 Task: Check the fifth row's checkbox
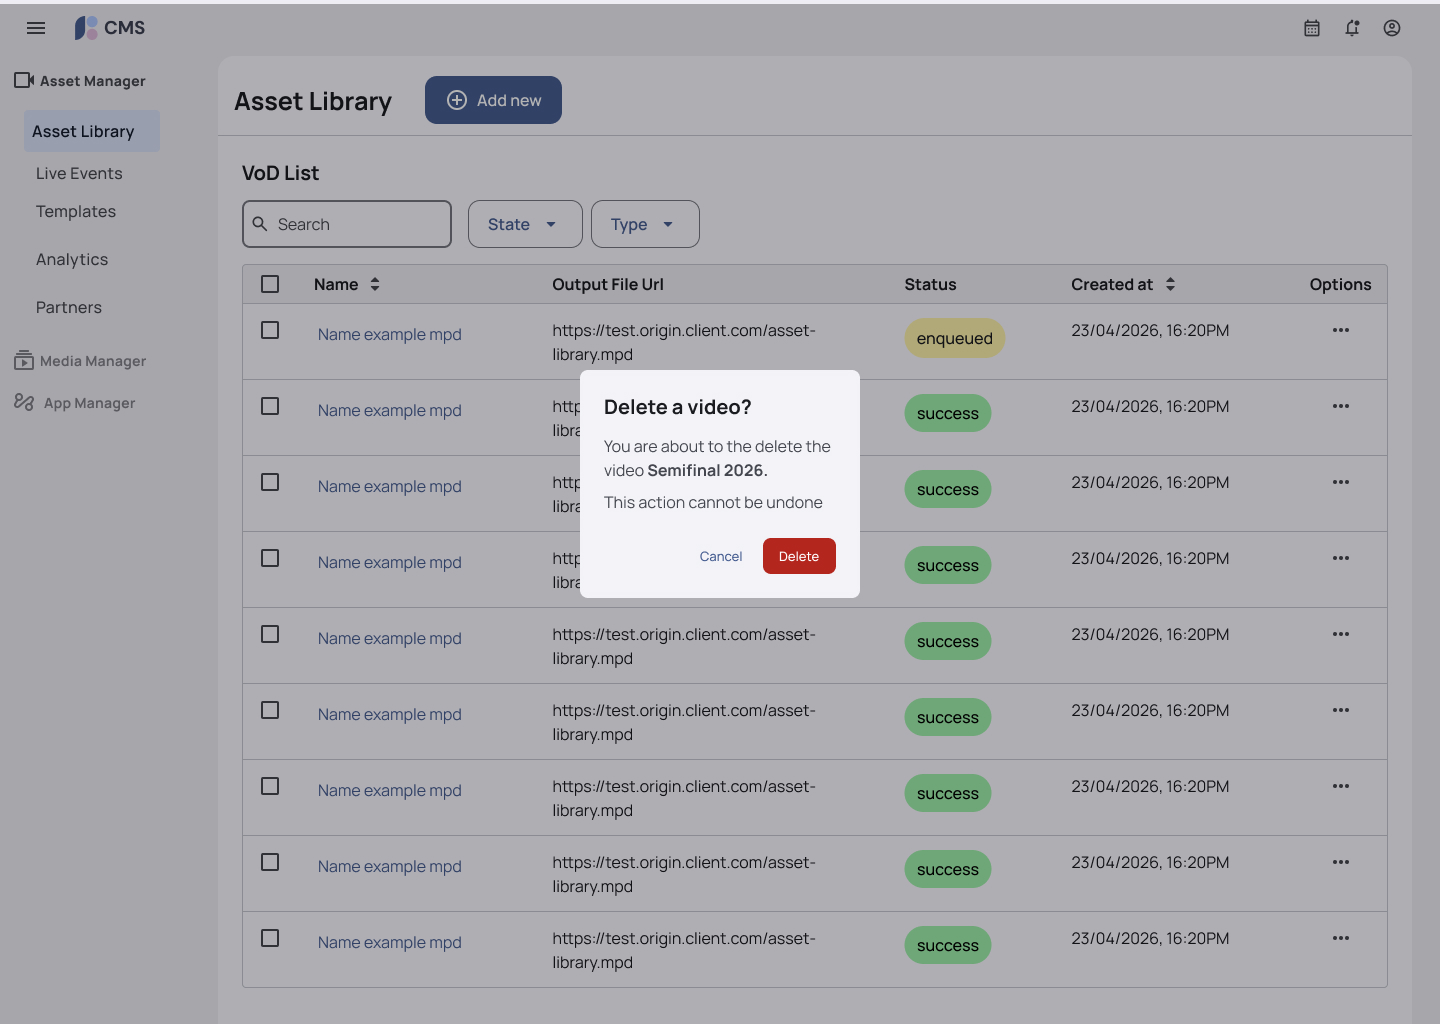[270, 634]
